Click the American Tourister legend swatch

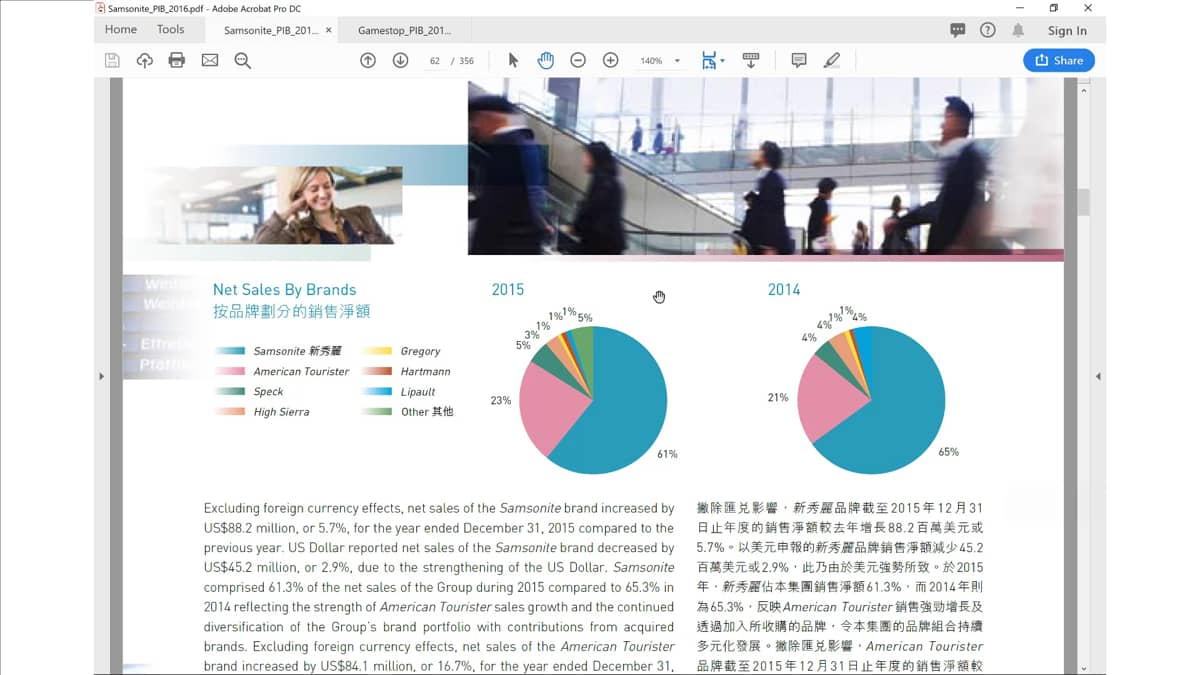[229, 371]
